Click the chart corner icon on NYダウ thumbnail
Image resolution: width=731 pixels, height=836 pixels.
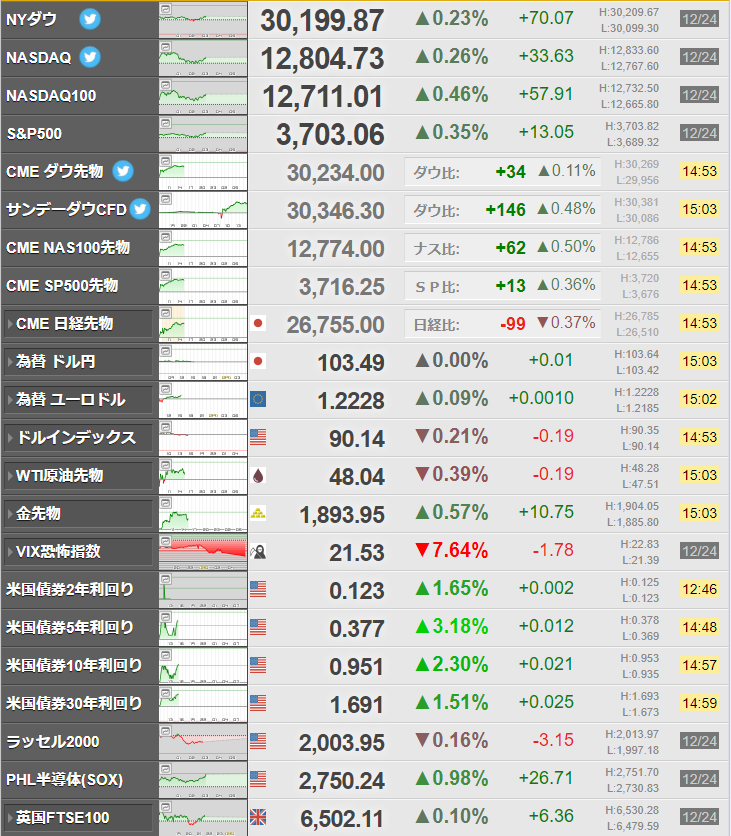click(166, 9)
